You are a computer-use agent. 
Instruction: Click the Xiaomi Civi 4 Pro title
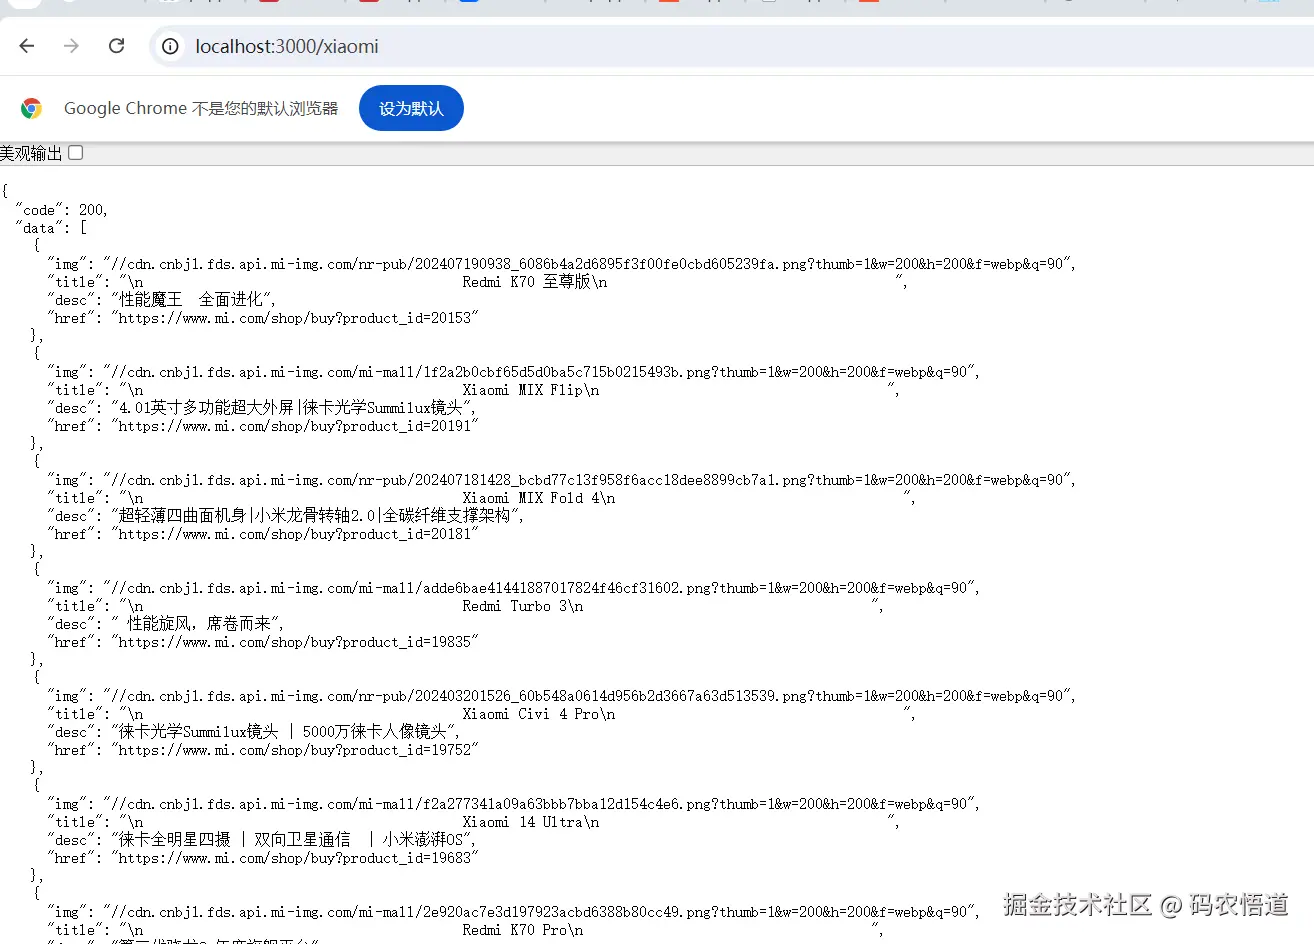[x=531, y=714]
